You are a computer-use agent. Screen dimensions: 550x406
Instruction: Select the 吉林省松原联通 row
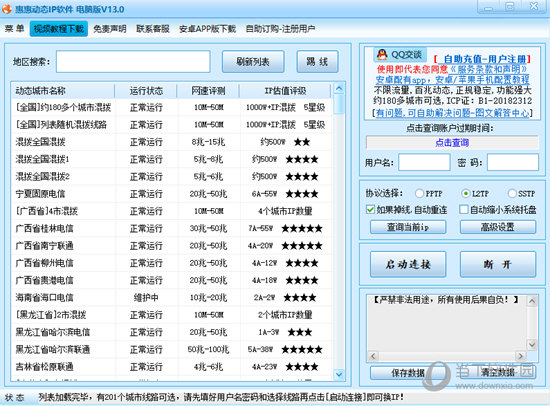coord(172,367)
